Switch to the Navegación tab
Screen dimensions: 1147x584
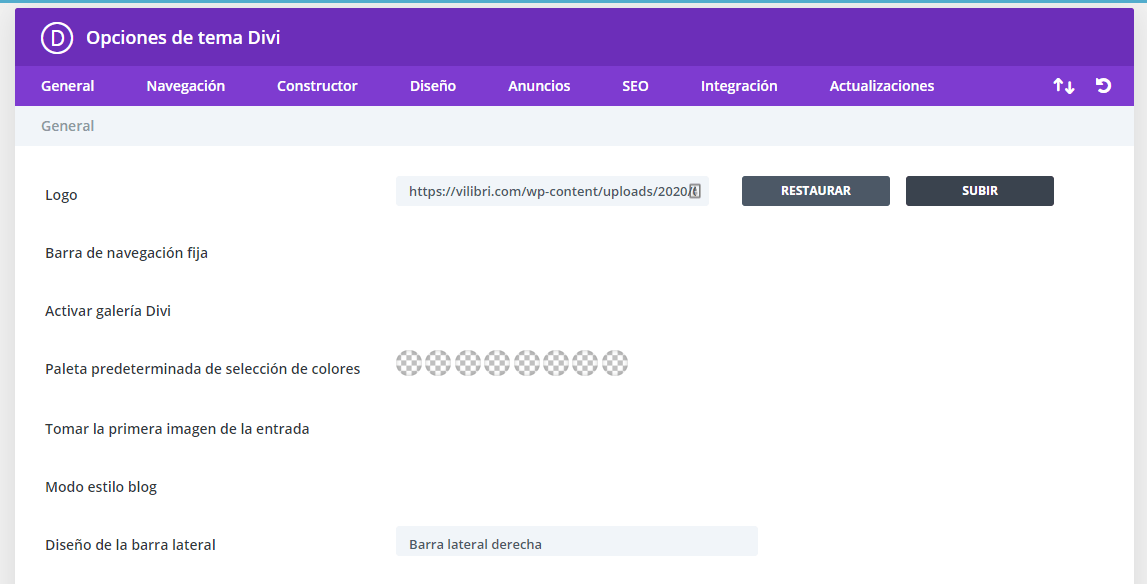[186, 86]
